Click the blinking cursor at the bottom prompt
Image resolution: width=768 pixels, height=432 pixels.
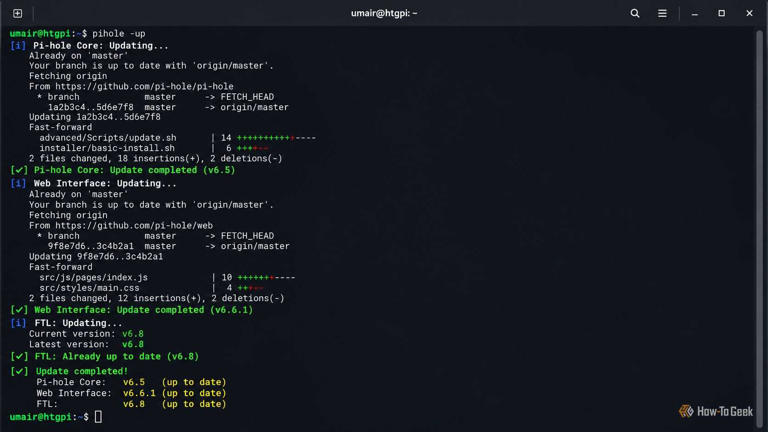click(98, 417)
